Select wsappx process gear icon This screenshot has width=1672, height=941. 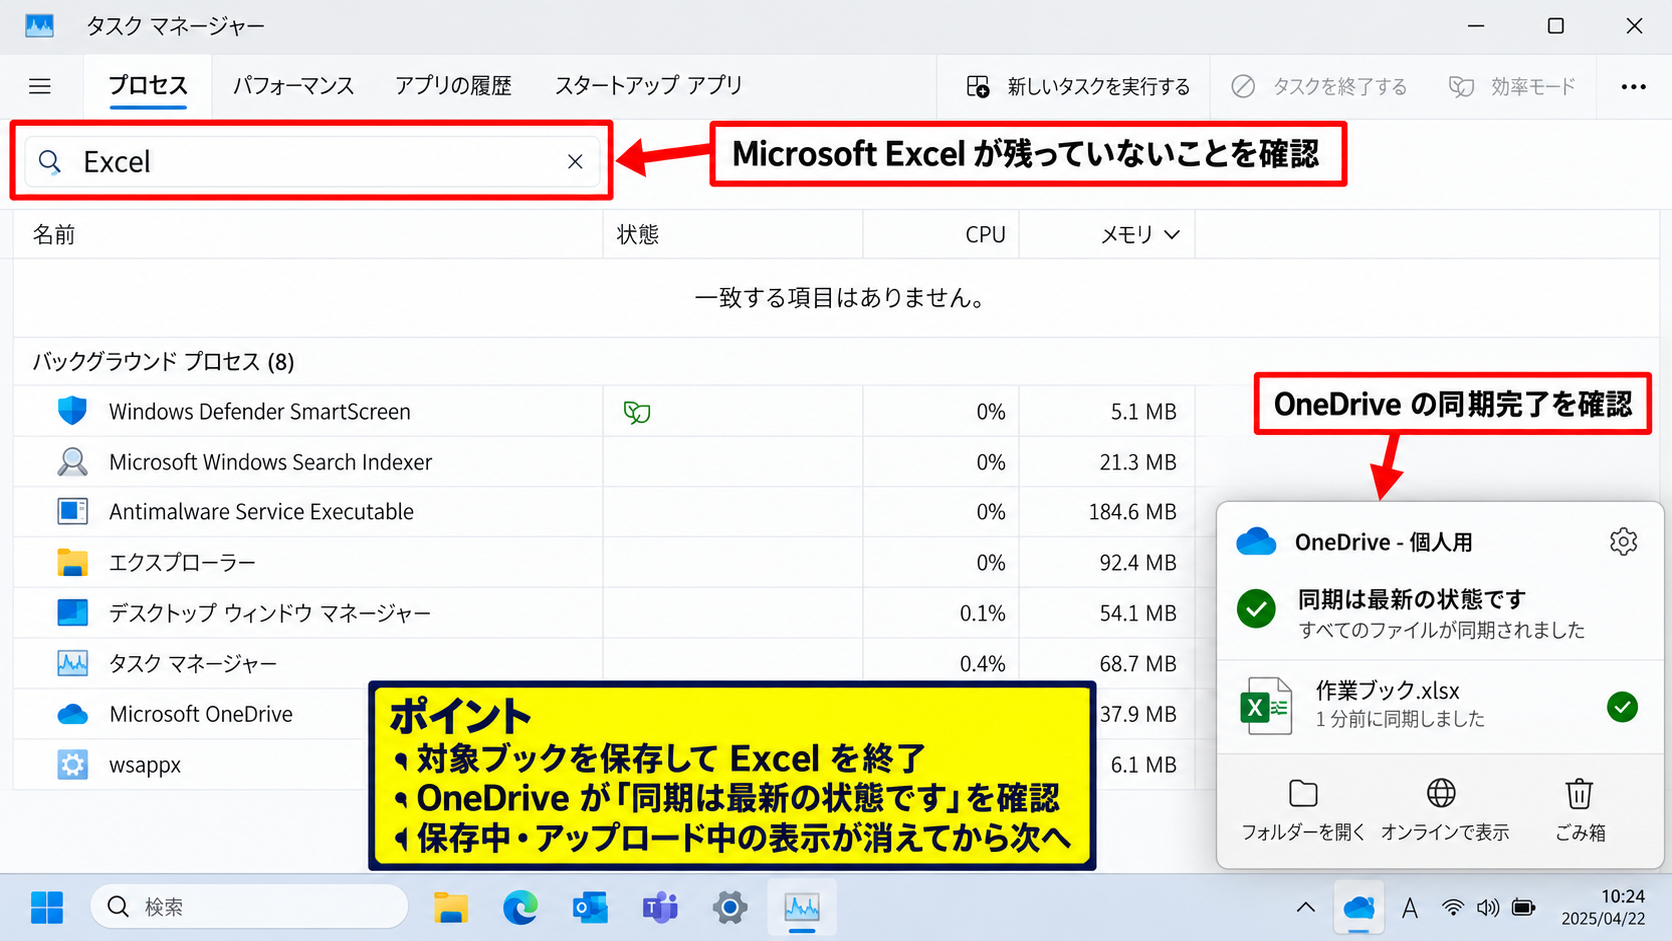pos(72,765)
